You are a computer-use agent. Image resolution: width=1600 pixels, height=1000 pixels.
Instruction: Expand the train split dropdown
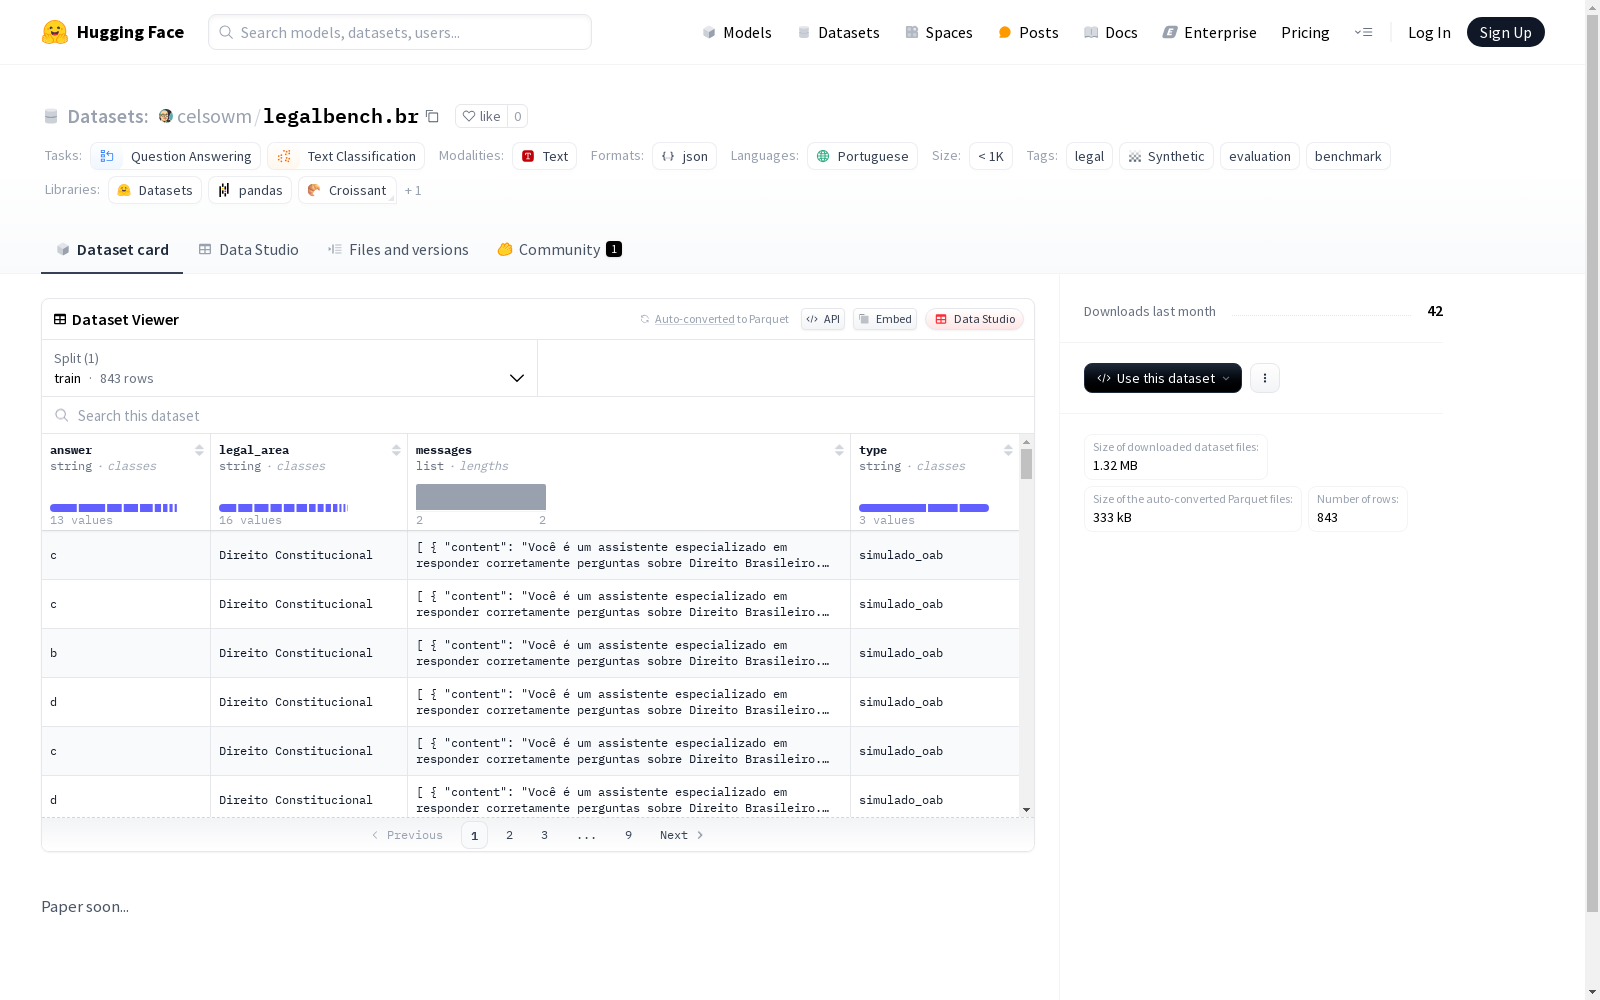290,368
